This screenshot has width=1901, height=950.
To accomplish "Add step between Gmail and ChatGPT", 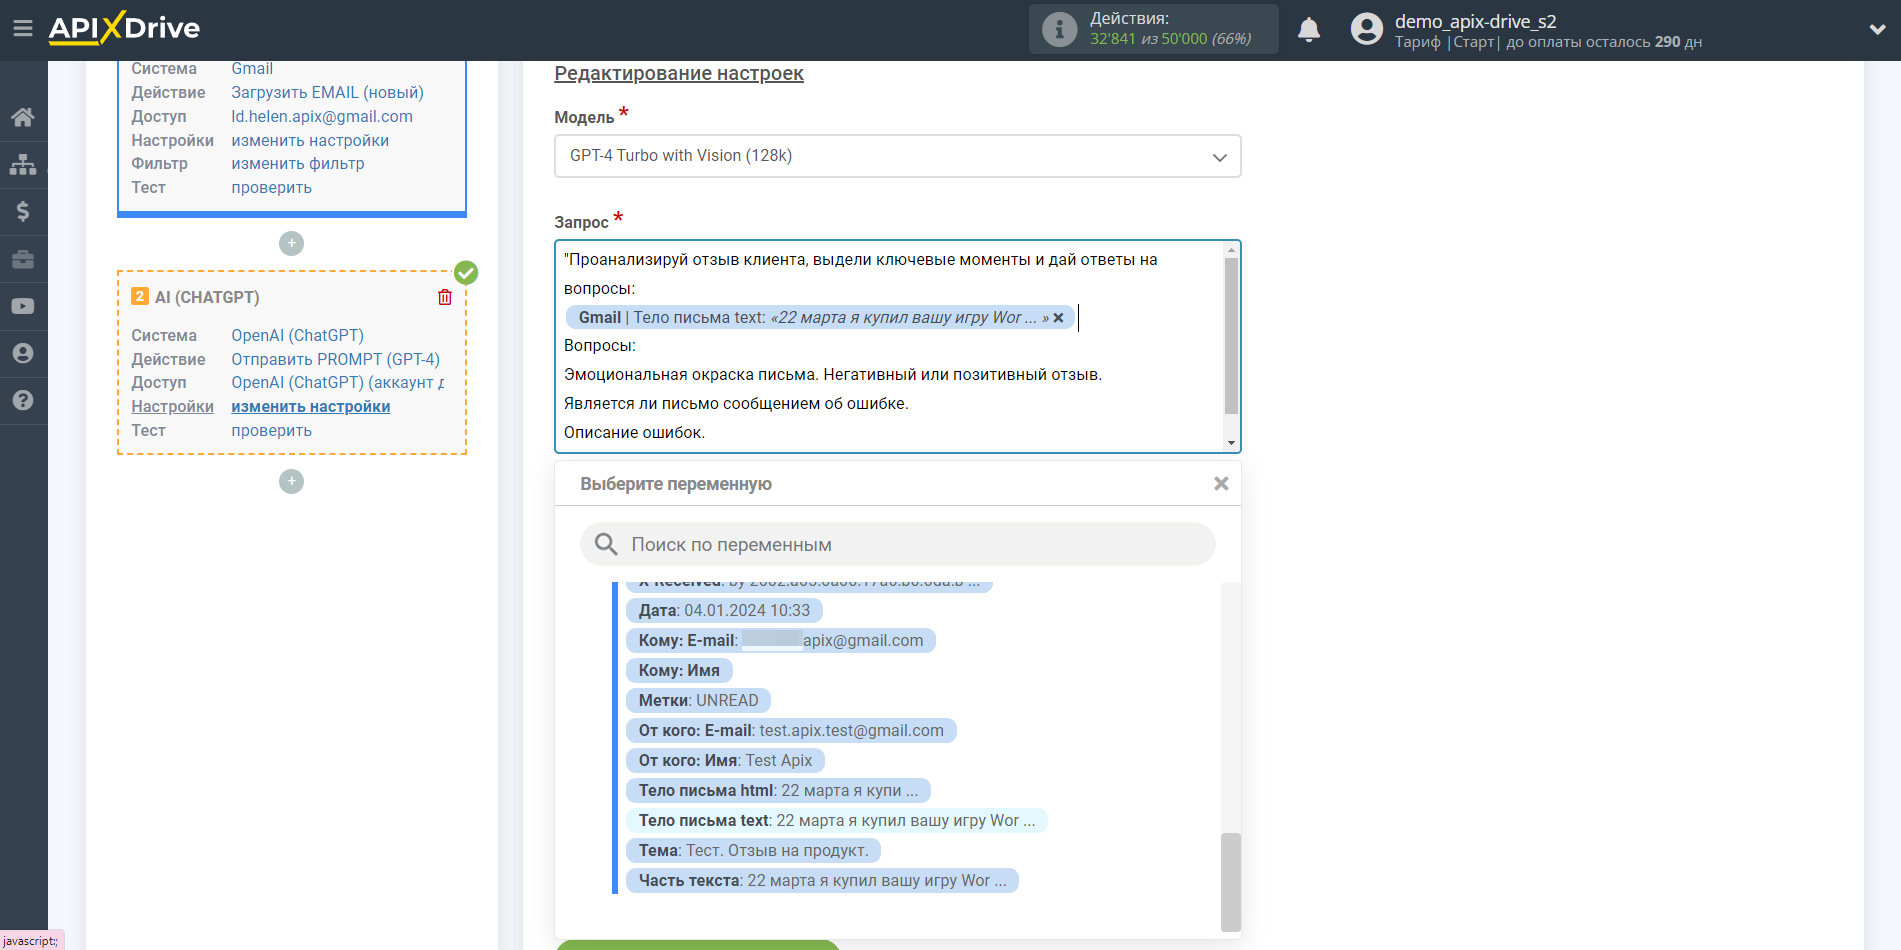I will [x=291, y=243].
